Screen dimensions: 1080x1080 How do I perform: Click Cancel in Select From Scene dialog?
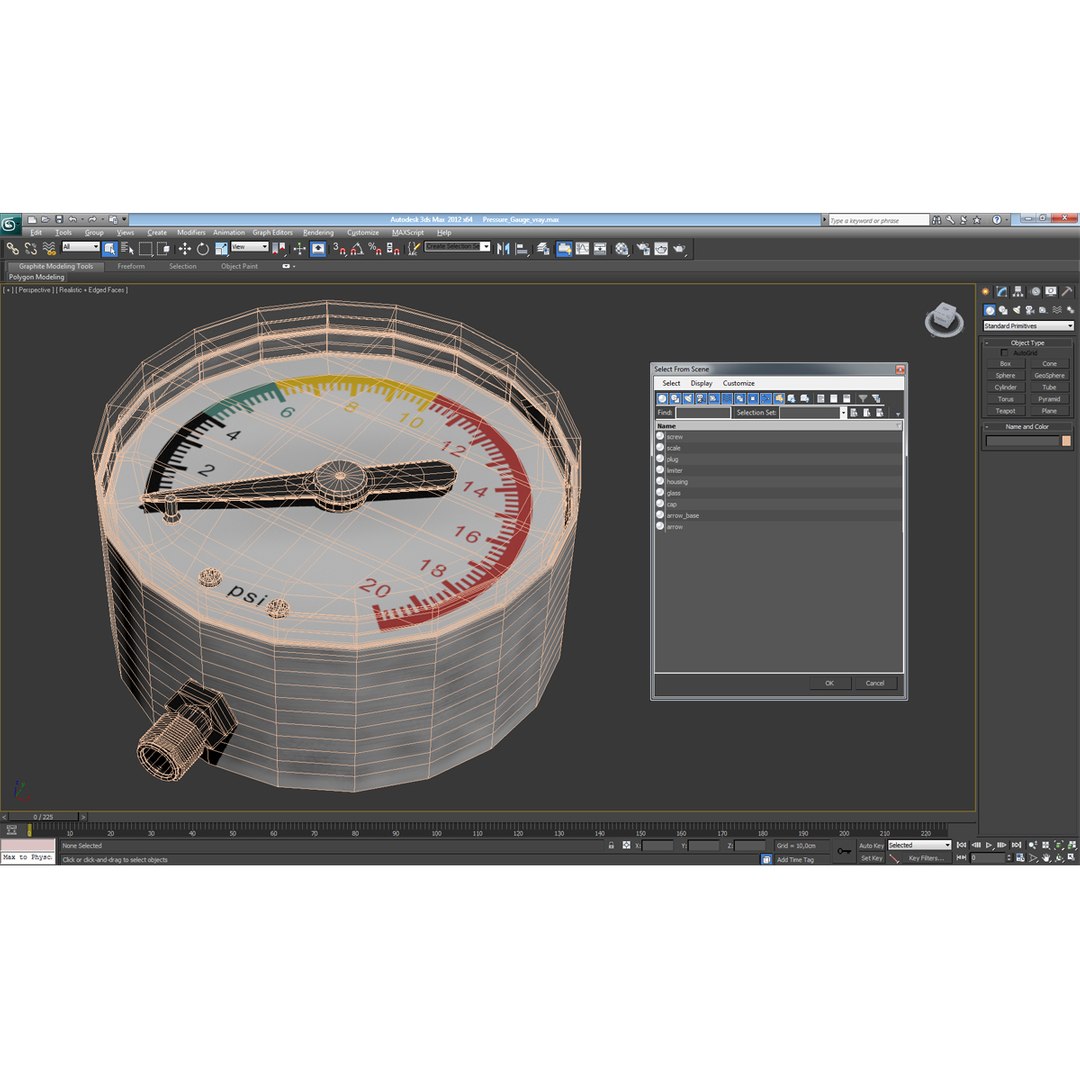point(875,683)
